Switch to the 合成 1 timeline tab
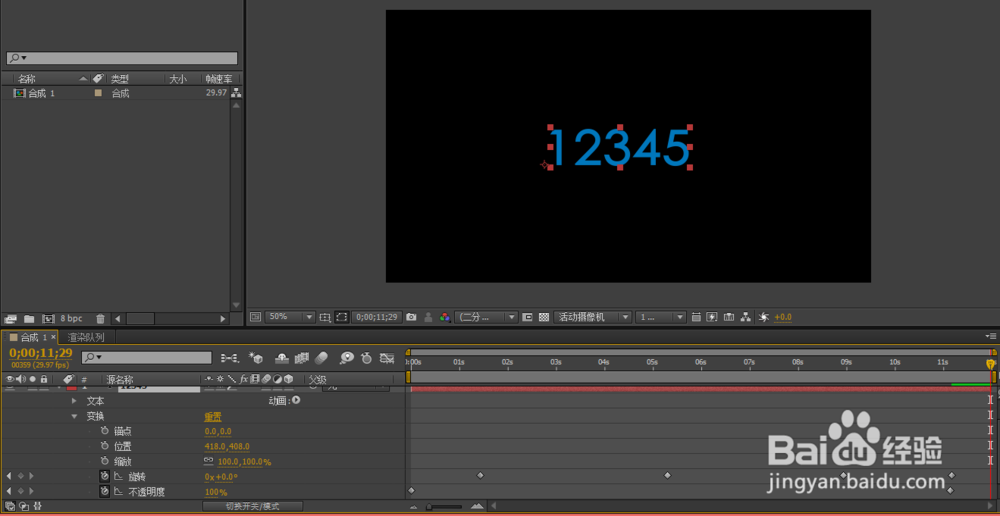This screenshot has height=516, width=1000. (33, 337)
